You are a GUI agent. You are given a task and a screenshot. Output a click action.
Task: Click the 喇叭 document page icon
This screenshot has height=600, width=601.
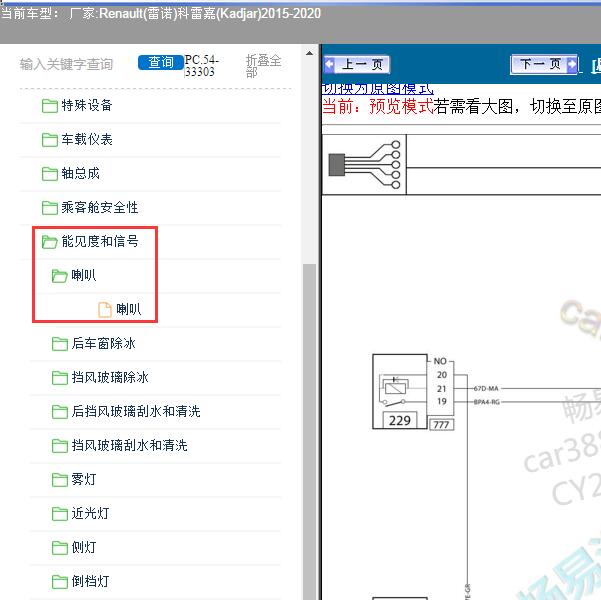pyautogui.click(x=105, y=310)
